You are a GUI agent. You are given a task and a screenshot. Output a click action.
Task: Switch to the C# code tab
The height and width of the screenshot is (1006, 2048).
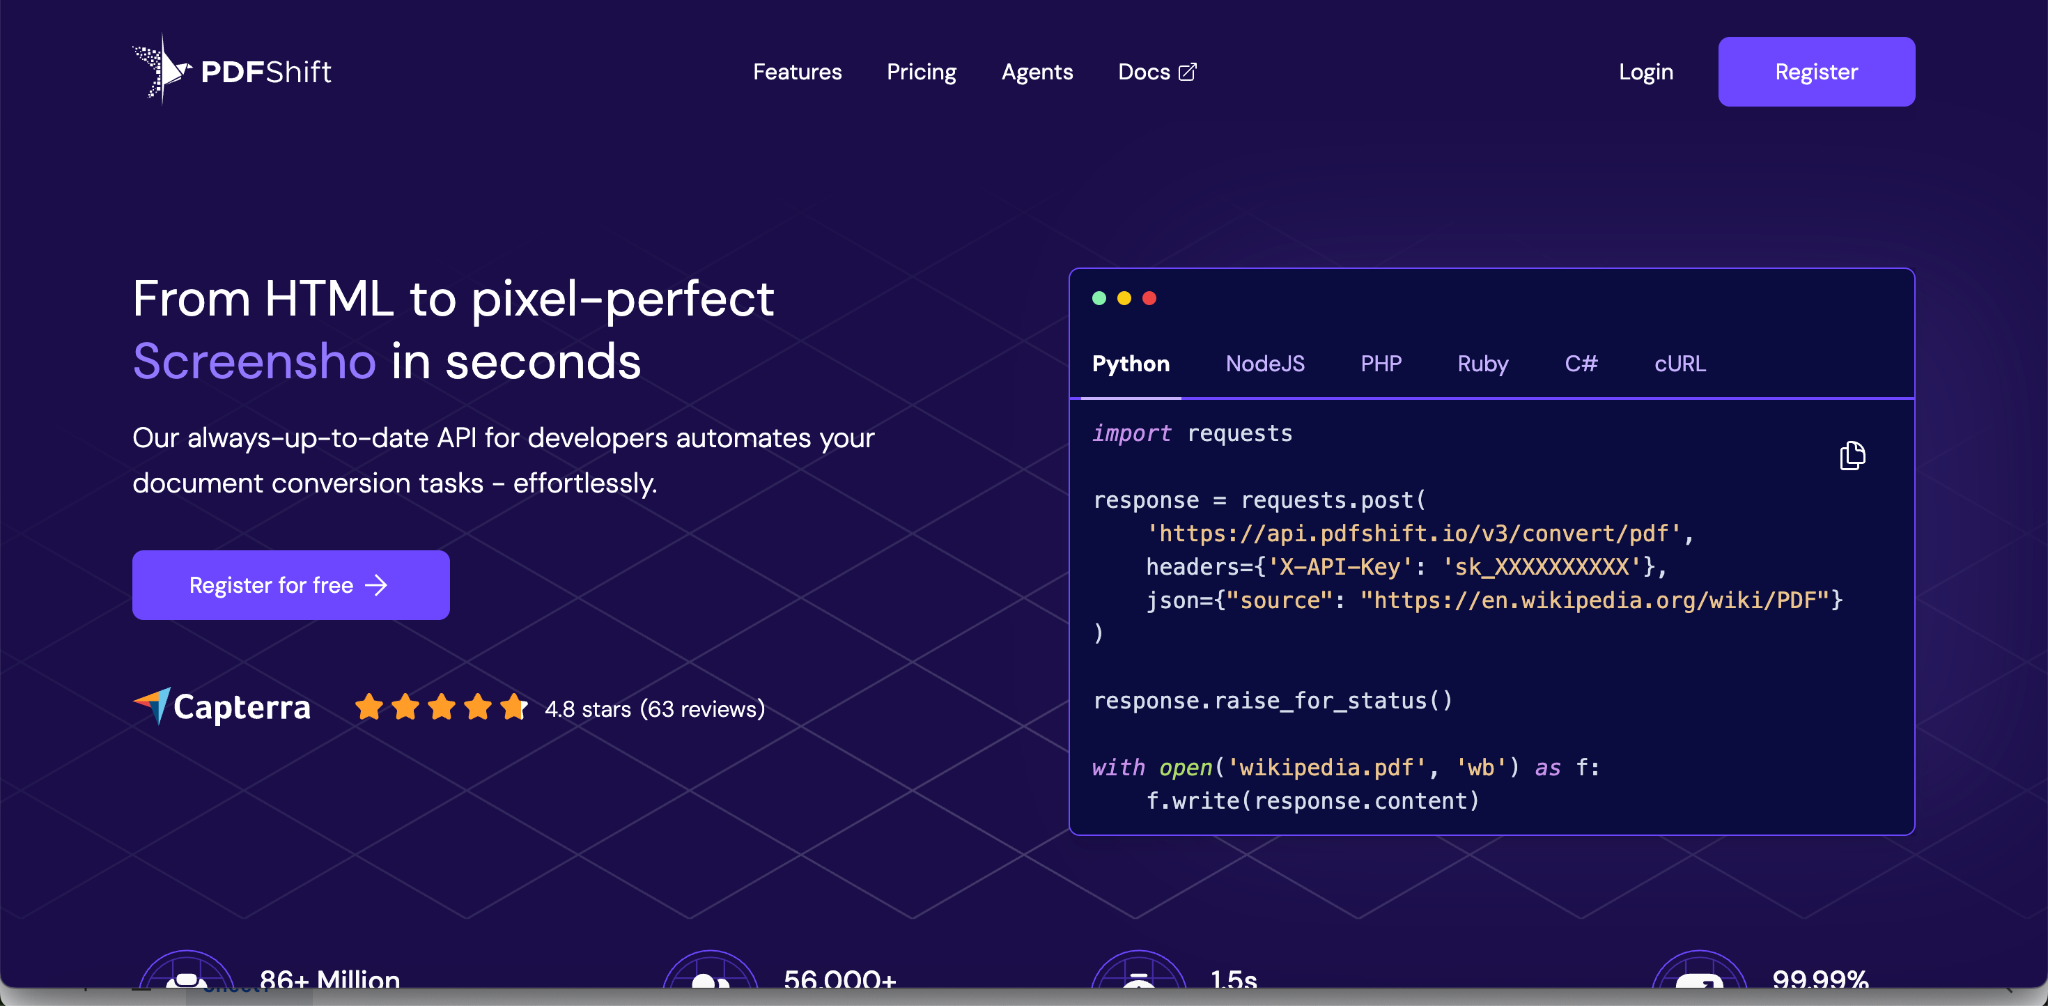click(x=1581, y=364)
